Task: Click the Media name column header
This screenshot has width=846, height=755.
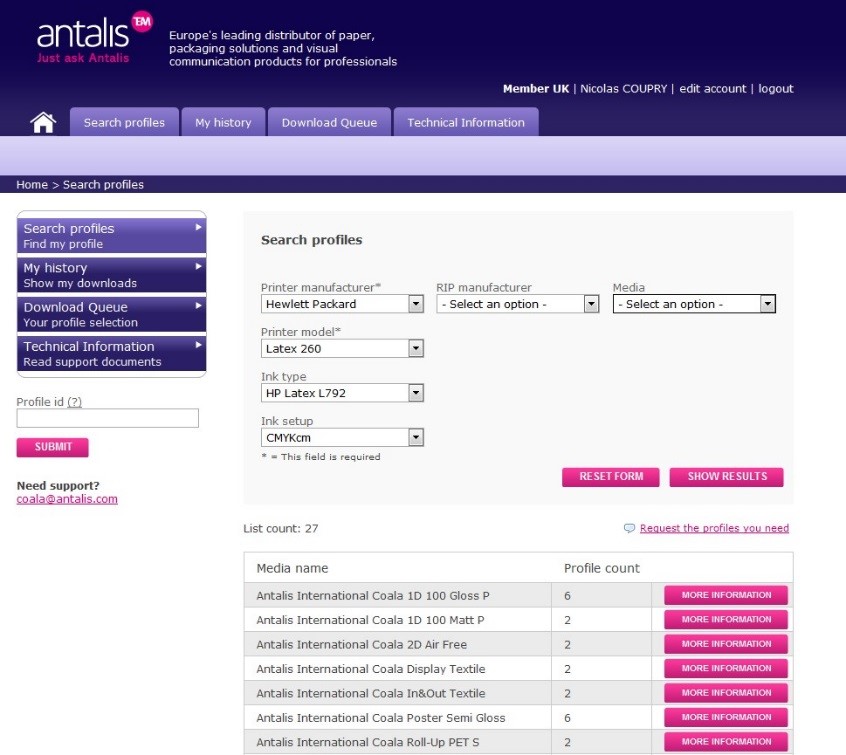Action: point(292,568)
